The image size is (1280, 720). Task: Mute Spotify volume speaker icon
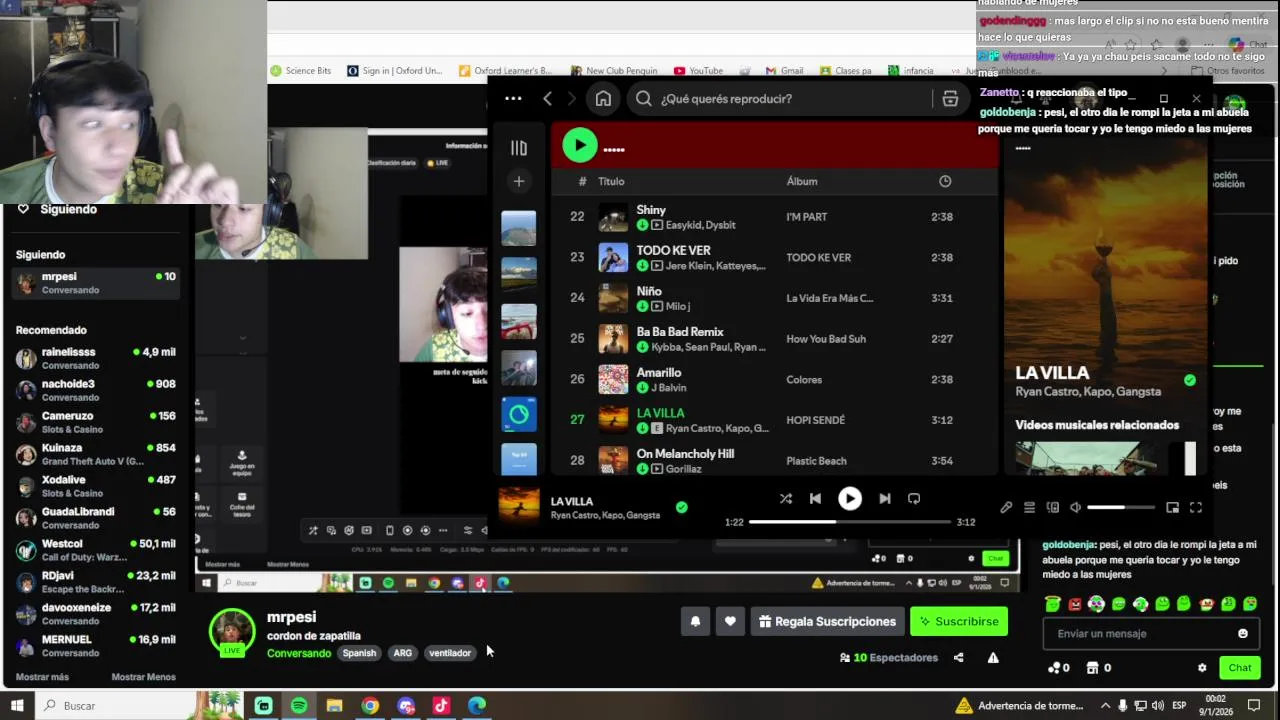(1076, 507)
